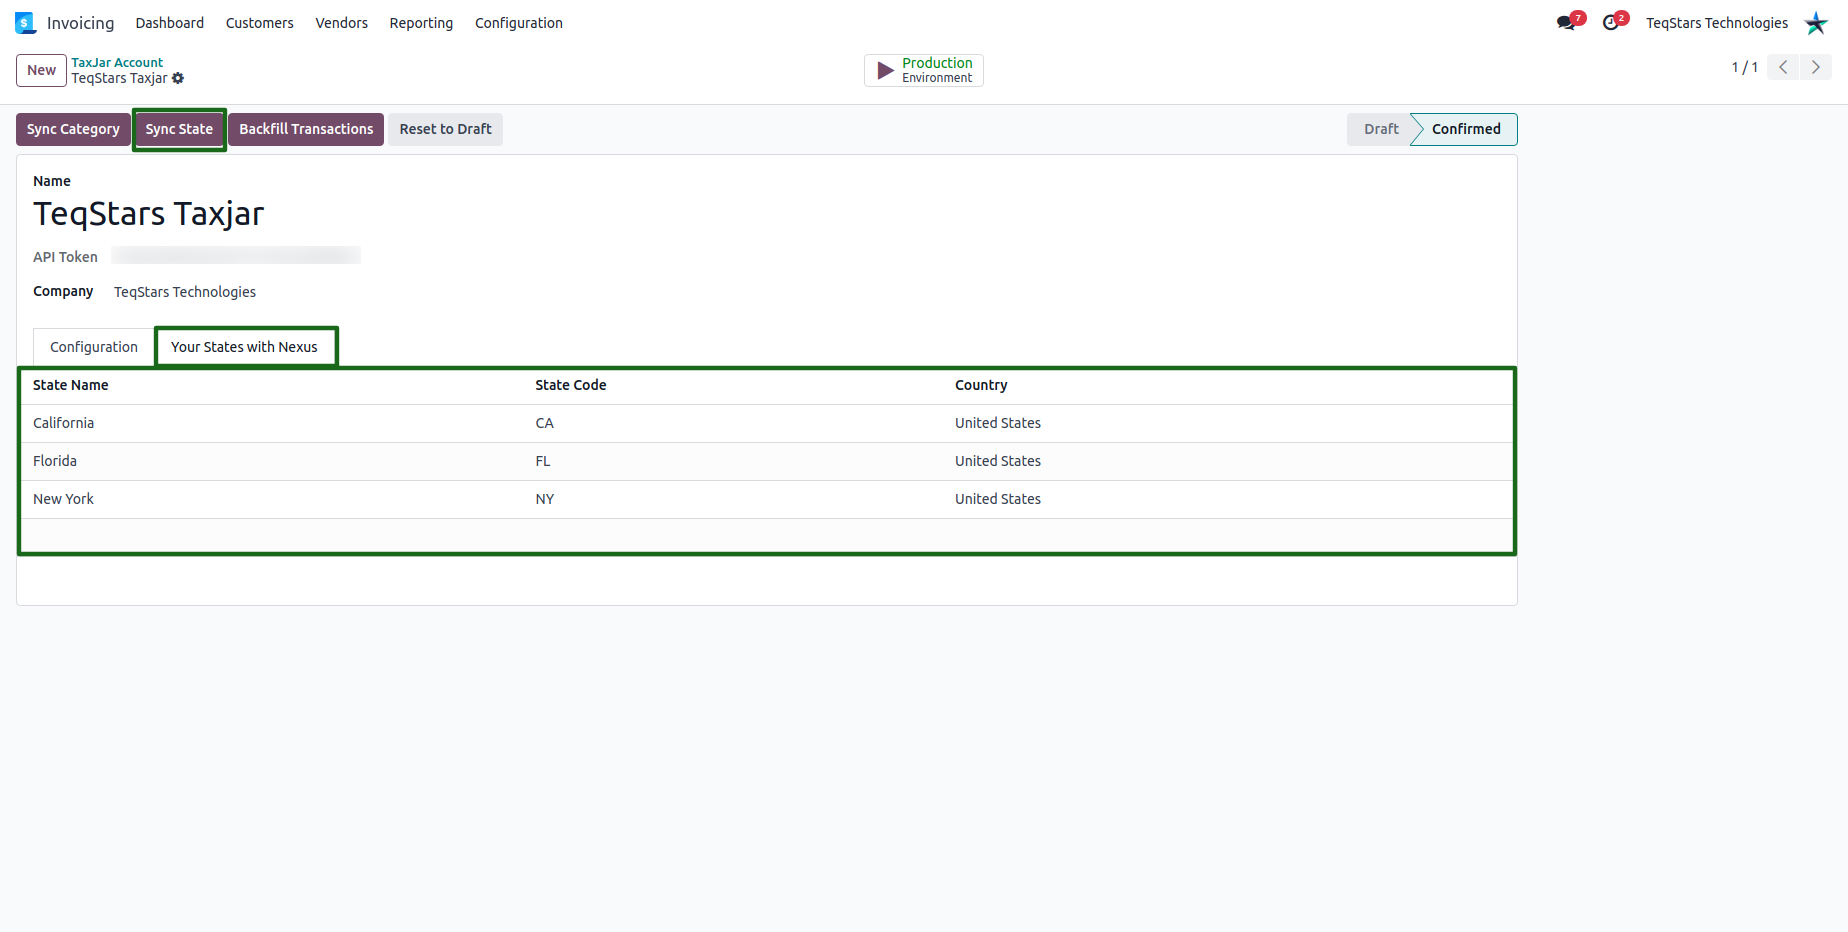Open the Invoicing app home icon
This screenshot has height=932, width=1848.
point(25,23)
